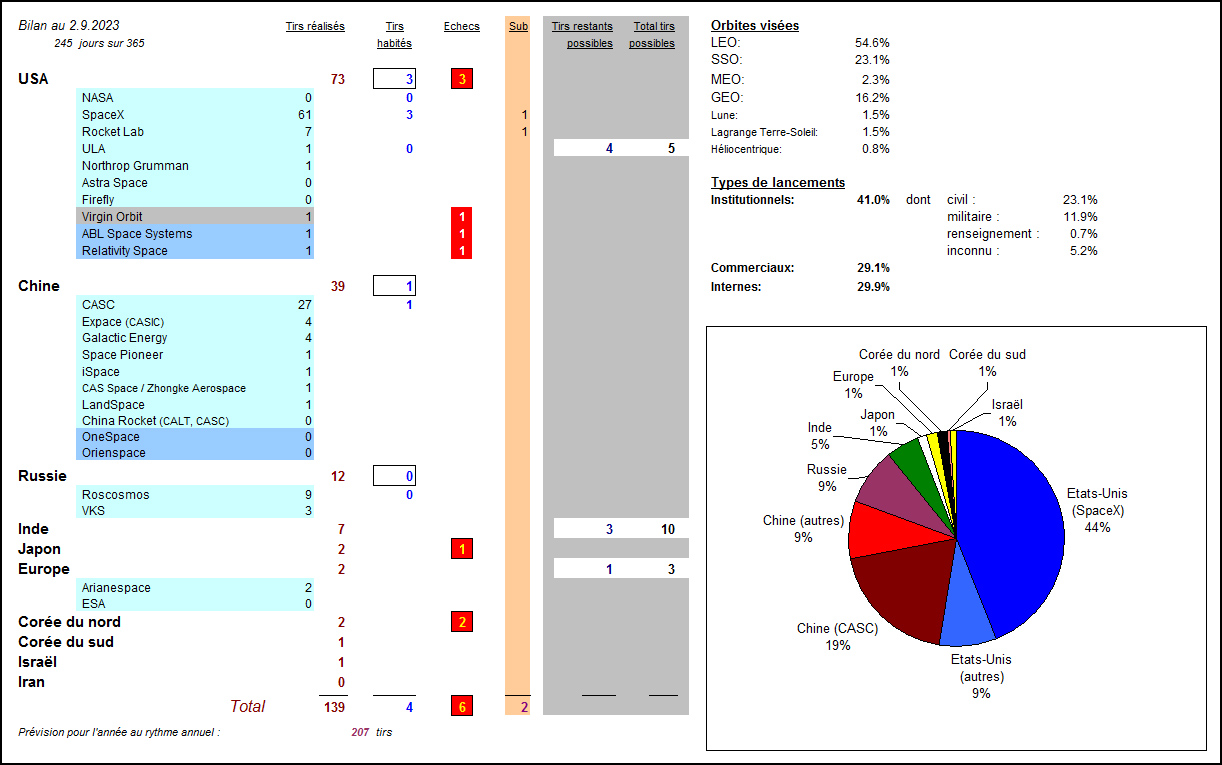This screenshot has height=765, width=1222.
Task: Click the 'Galactic Energy' row label
Action: click(123, 338)
